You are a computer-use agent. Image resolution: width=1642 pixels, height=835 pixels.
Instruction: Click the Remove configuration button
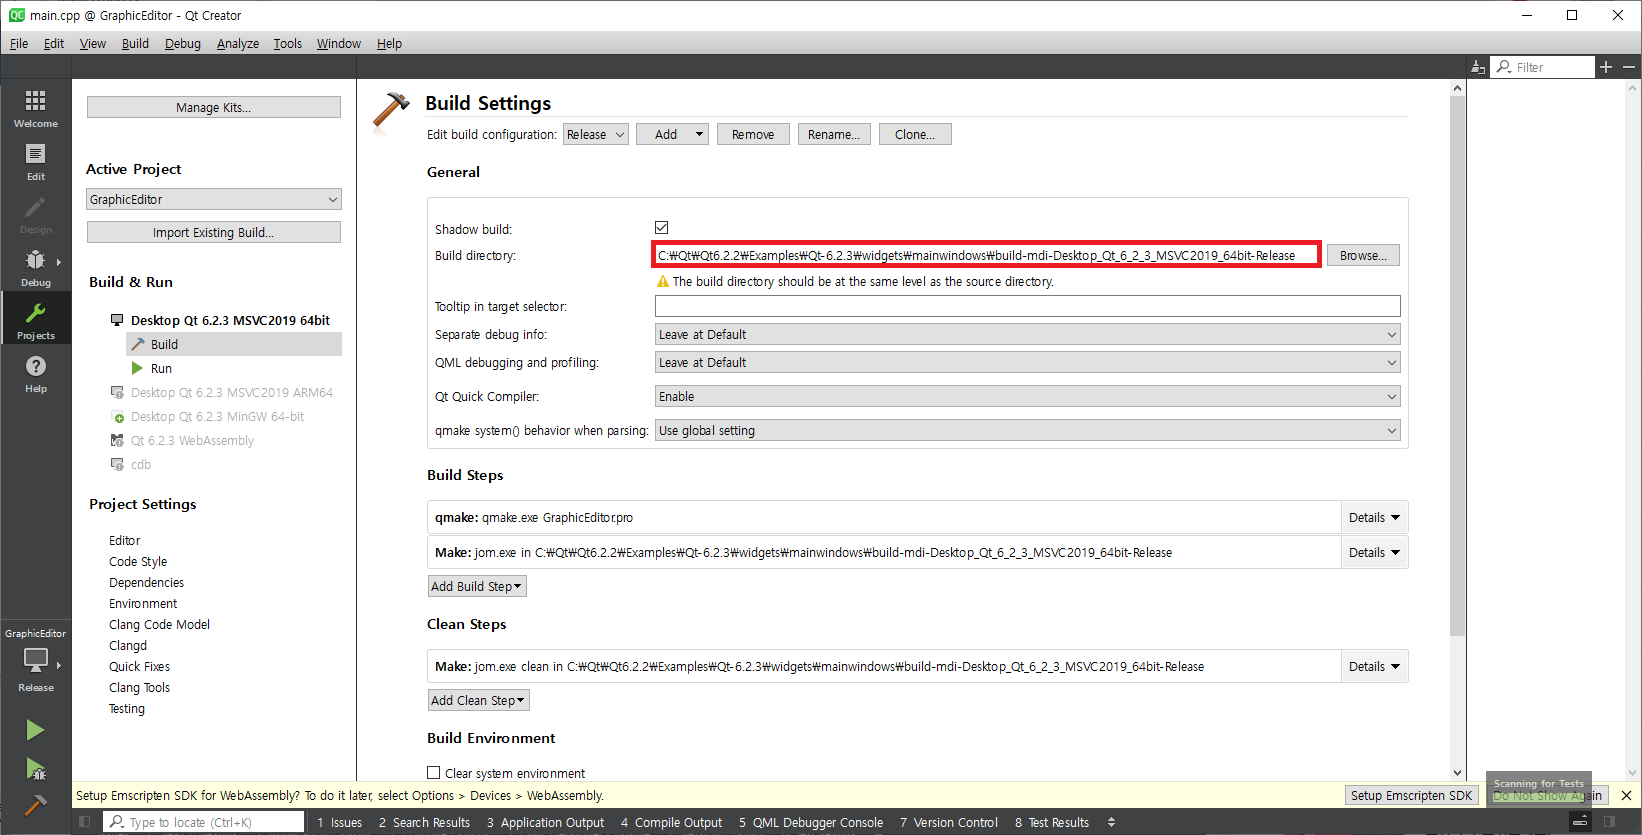(x=753, y=134)
